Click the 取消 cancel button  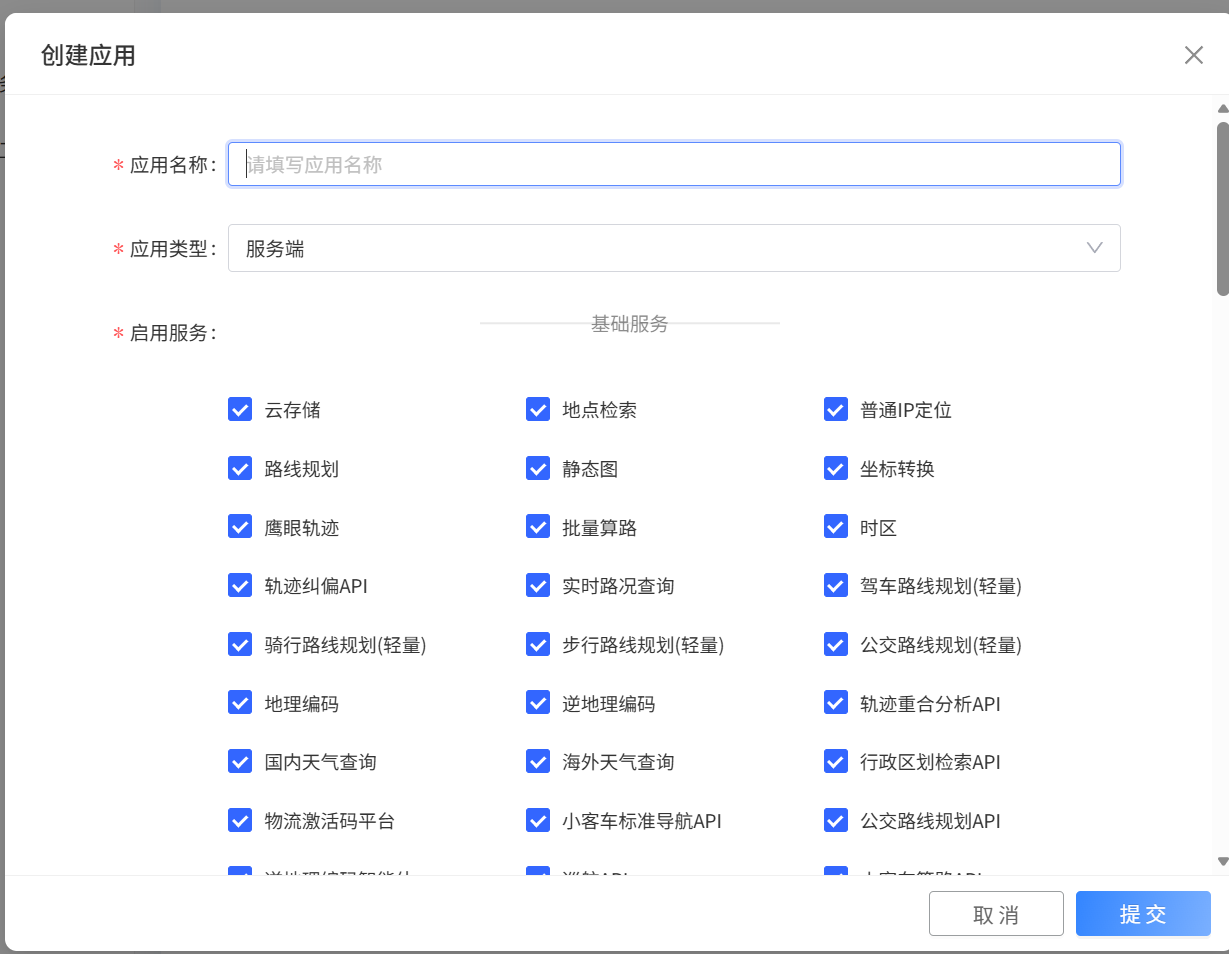pyautogui.click(x=996, y=913)
